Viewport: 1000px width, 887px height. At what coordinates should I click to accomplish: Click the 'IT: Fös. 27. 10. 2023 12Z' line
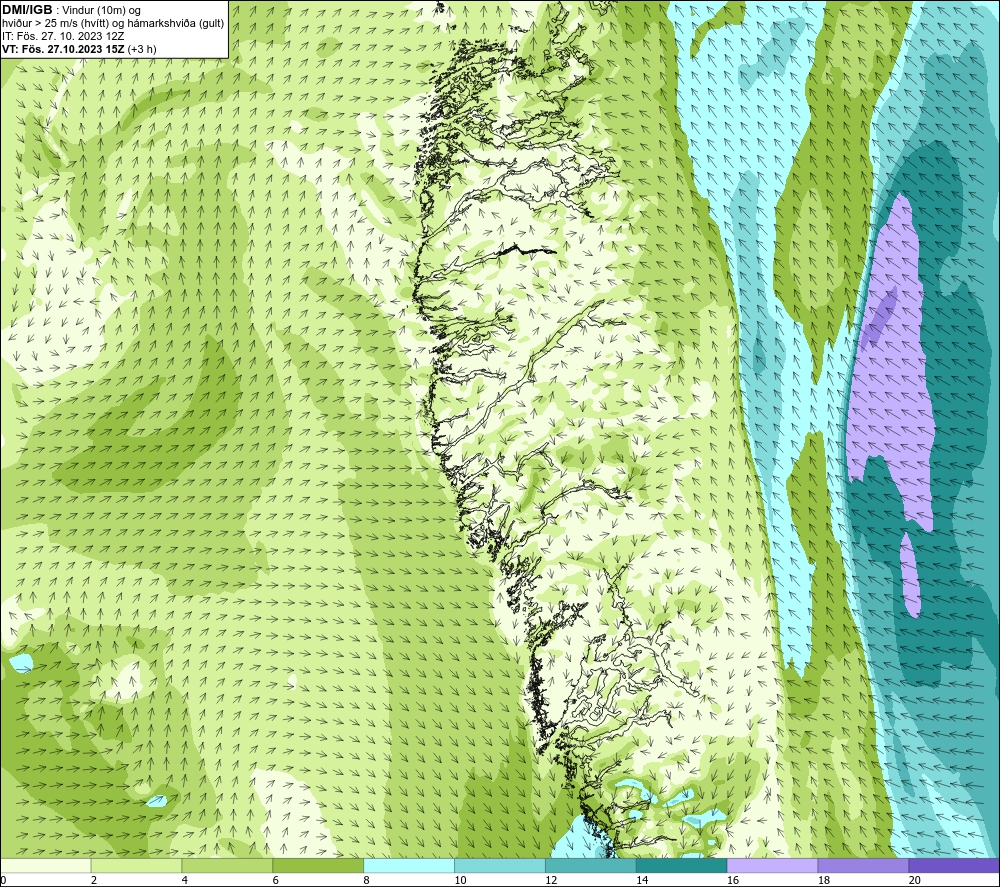tap(63, 36)
